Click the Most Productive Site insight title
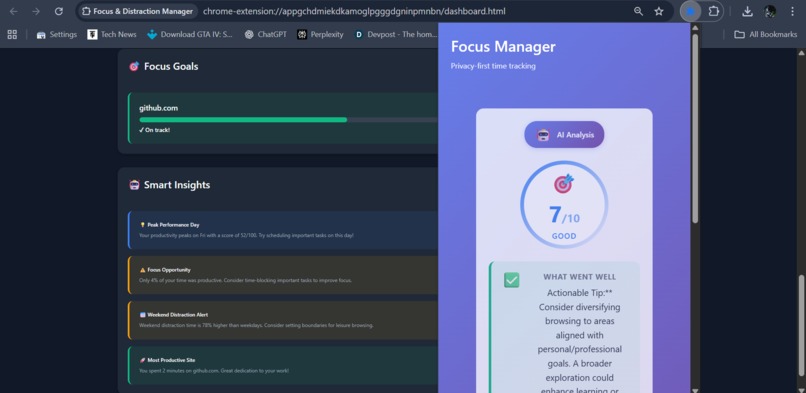806x393 pixels. (x=171, y=360)
